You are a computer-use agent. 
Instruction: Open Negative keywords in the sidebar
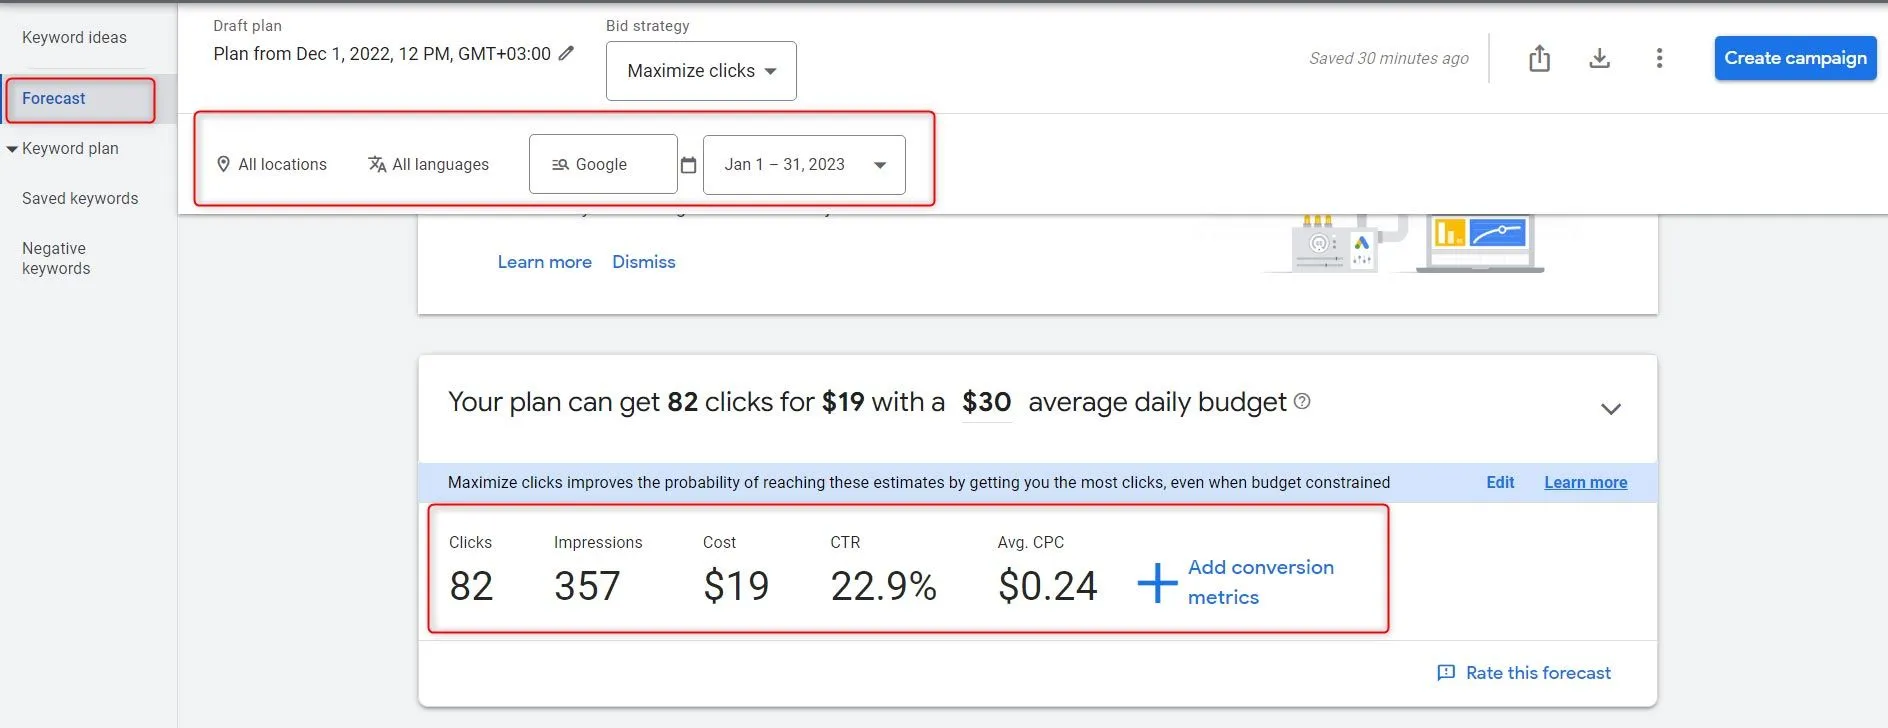click(x=56, y=258)
